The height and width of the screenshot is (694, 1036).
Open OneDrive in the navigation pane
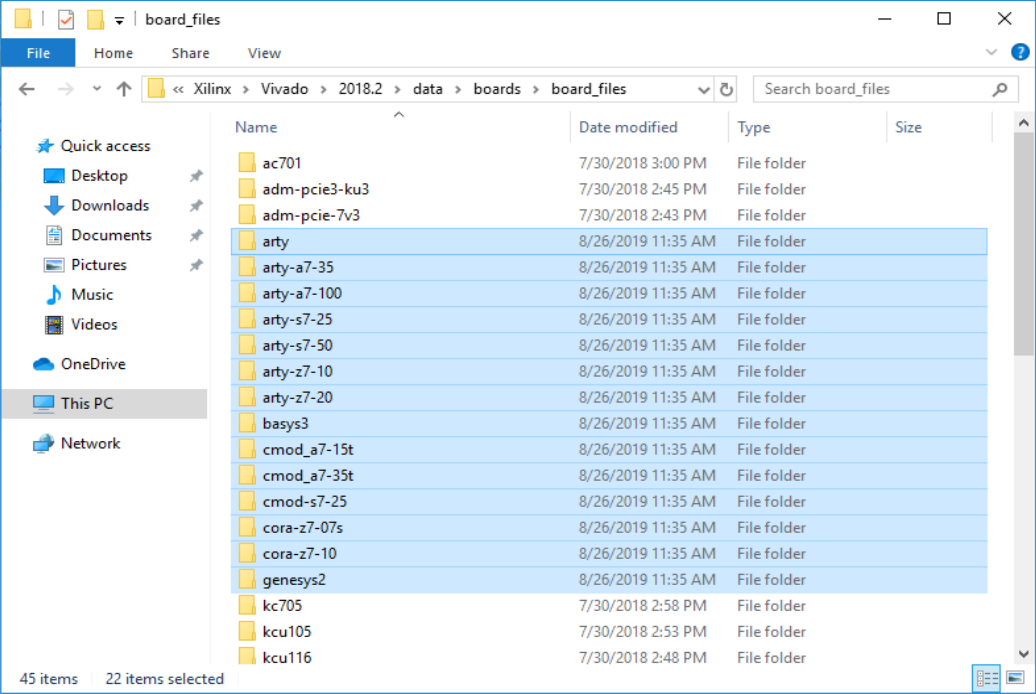92,364
